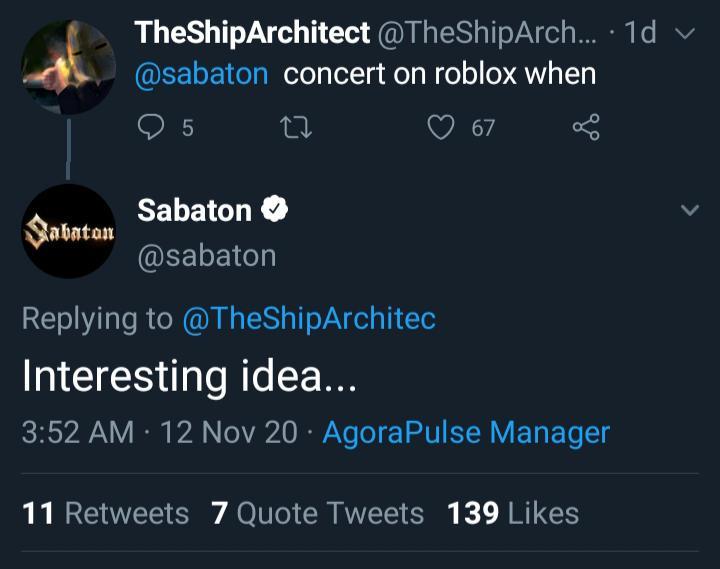The image size is (720, 569).
Task: Click Sabaton's verified badge
Action: coord(275,210)
